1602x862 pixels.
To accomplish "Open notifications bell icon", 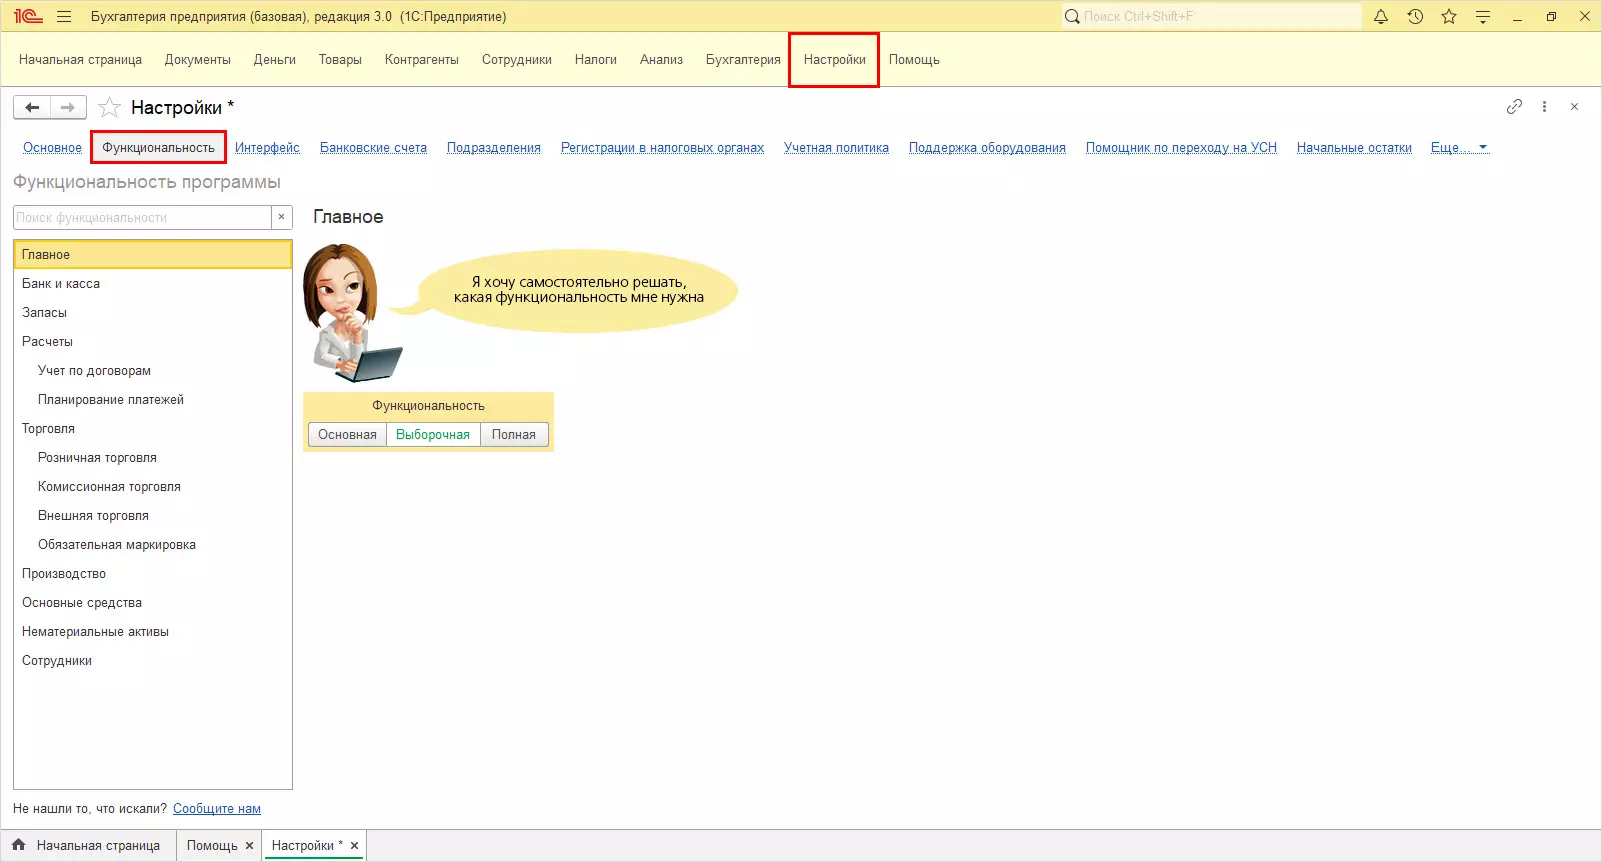I will pyautogui.click(x=1381, y=16).
